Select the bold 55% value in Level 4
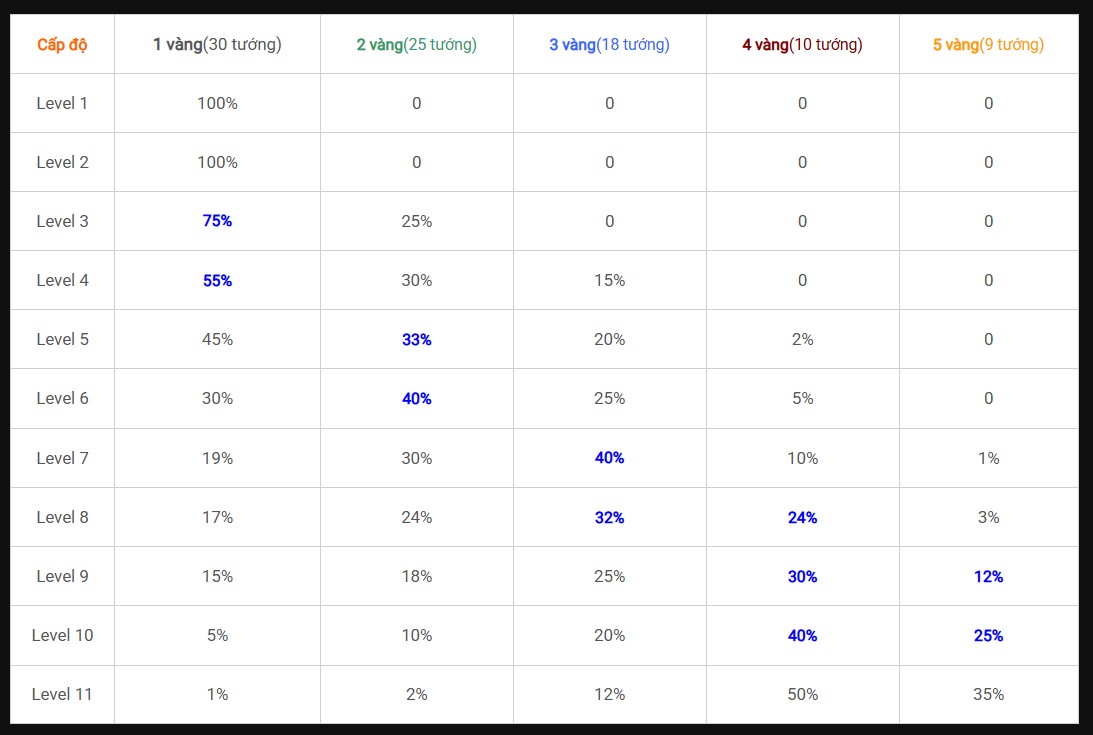 pyautogui.click(x=217, y=281)
